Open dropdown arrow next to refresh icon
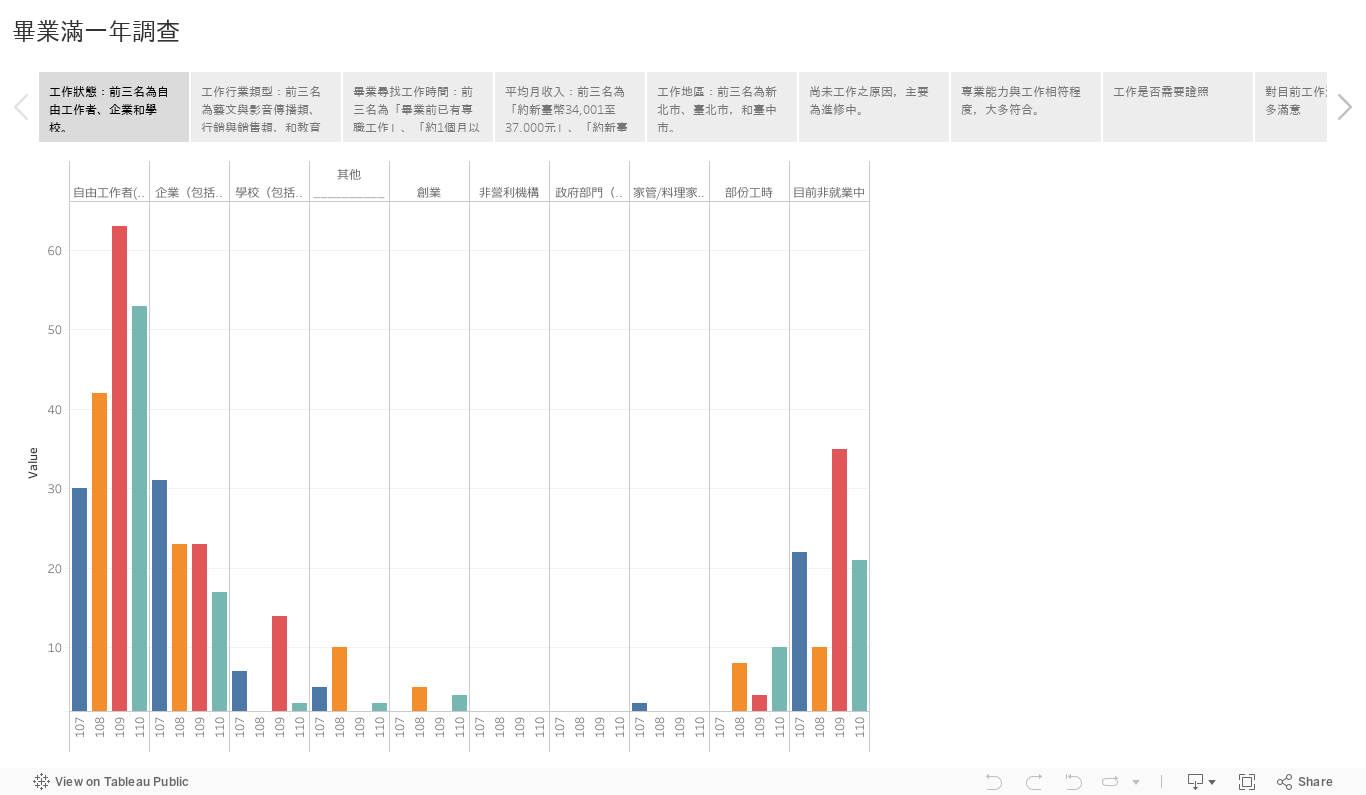 click(1136, 782)
